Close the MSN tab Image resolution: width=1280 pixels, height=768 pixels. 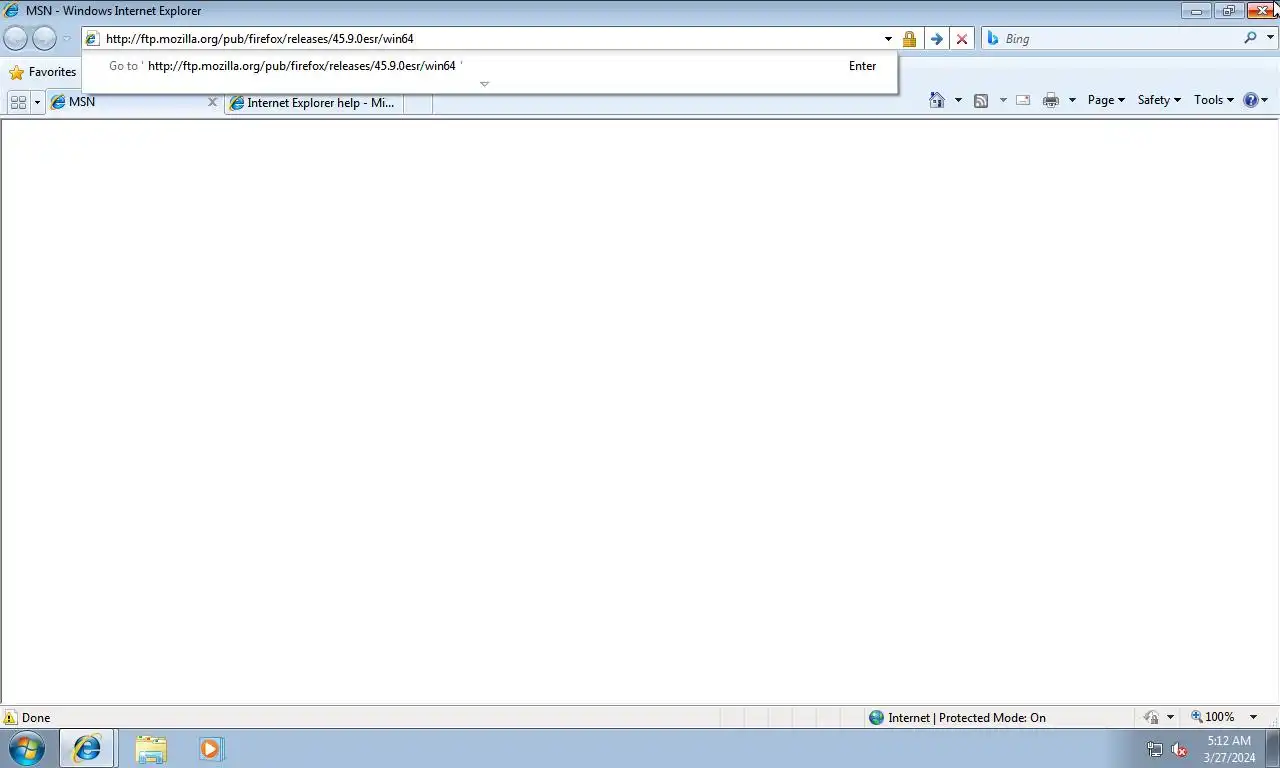coord(212,102)
